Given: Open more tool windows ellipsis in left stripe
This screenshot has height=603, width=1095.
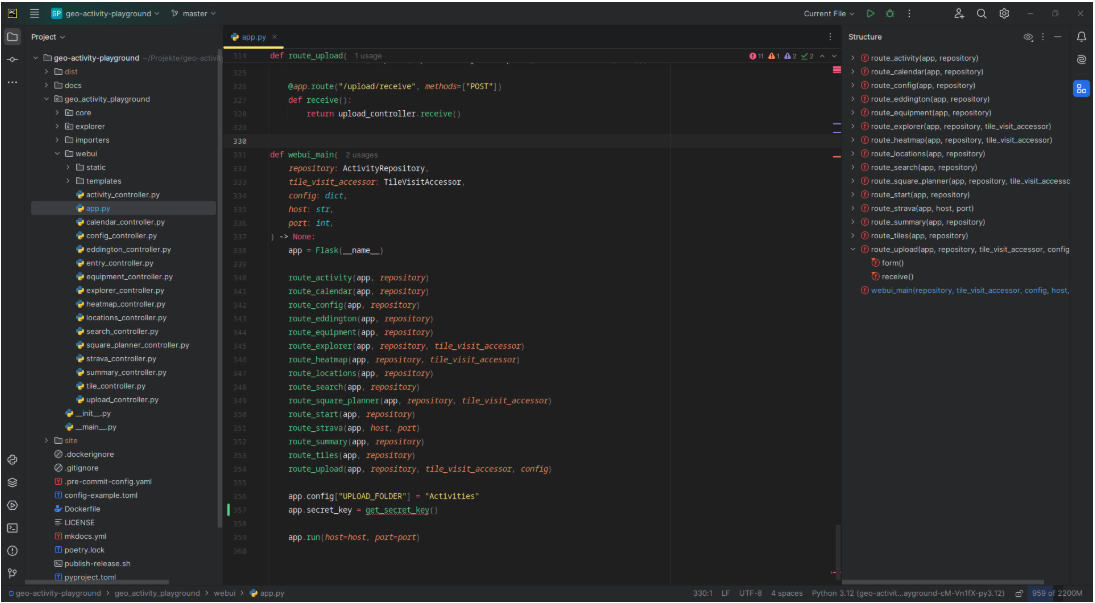Looking at the screenshot, I should coord(12,82).
